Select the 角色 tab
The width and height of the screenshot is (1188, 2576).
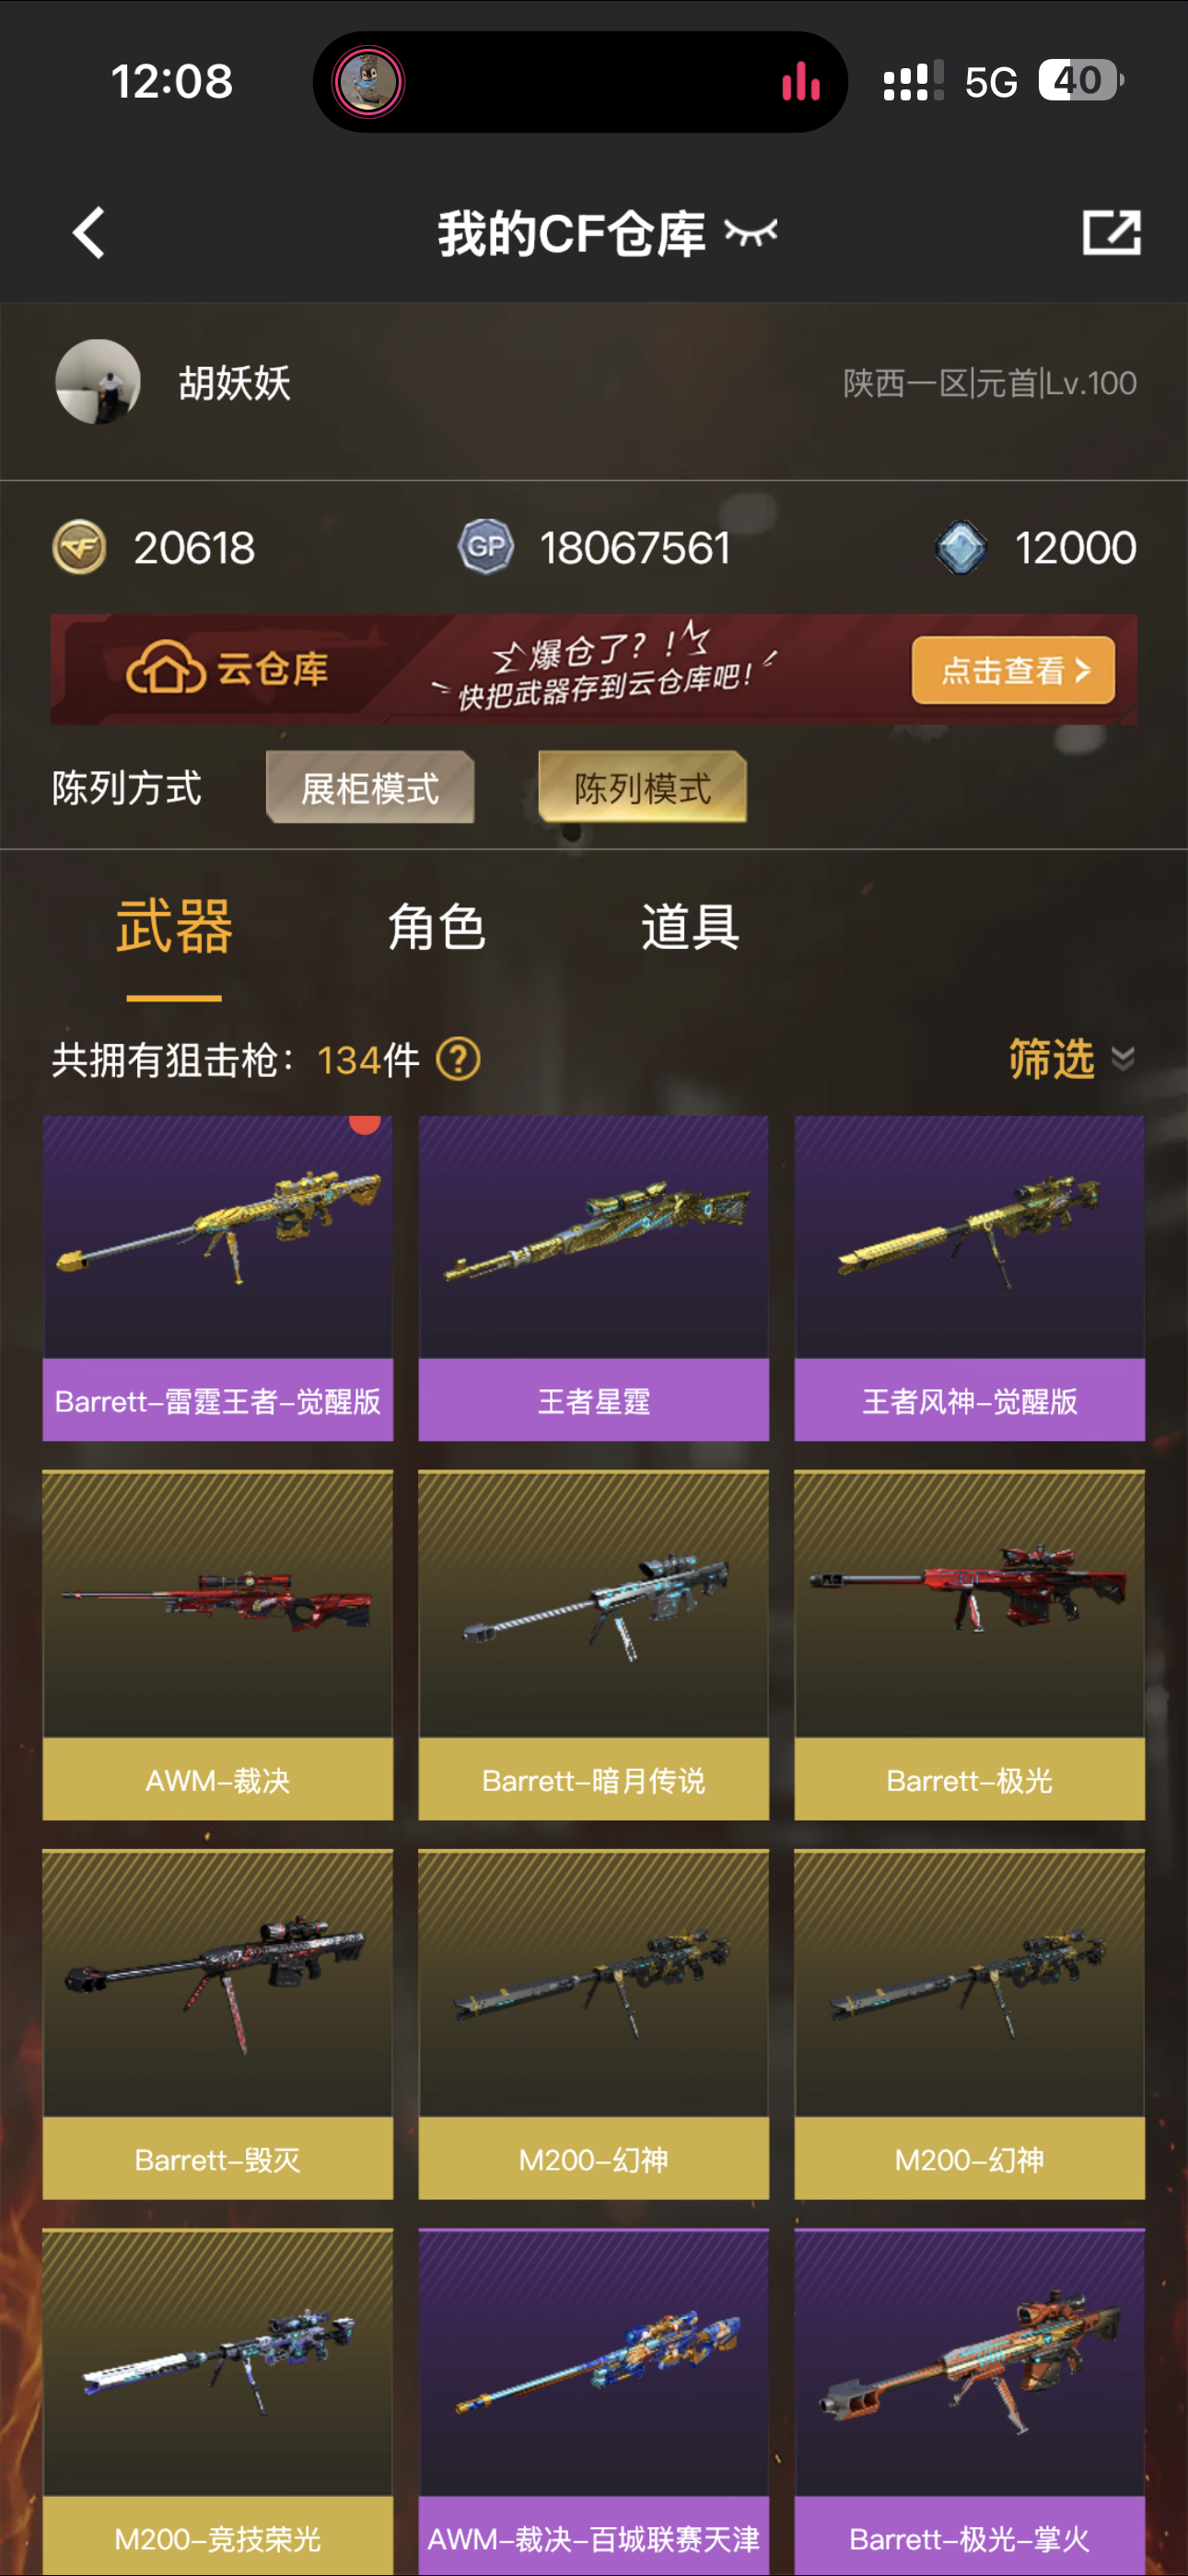tap(436, 927)
